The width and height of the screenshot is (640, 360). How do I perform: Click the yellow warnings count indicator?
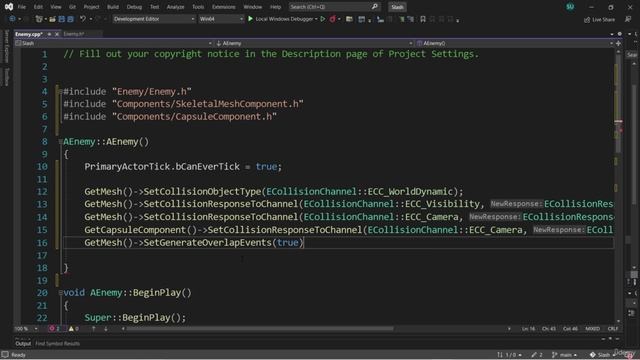tap(73, 329)
